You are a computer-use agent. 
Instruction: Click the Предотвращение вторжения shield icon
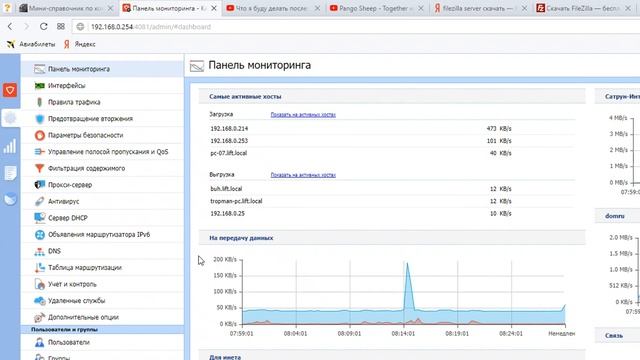(x=40, y=119)
